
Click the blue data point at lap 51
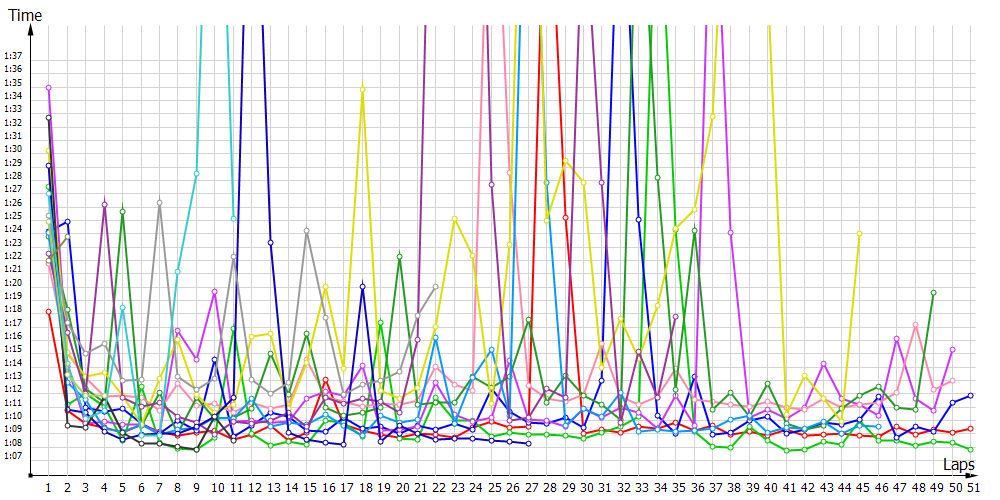[970, 396]
